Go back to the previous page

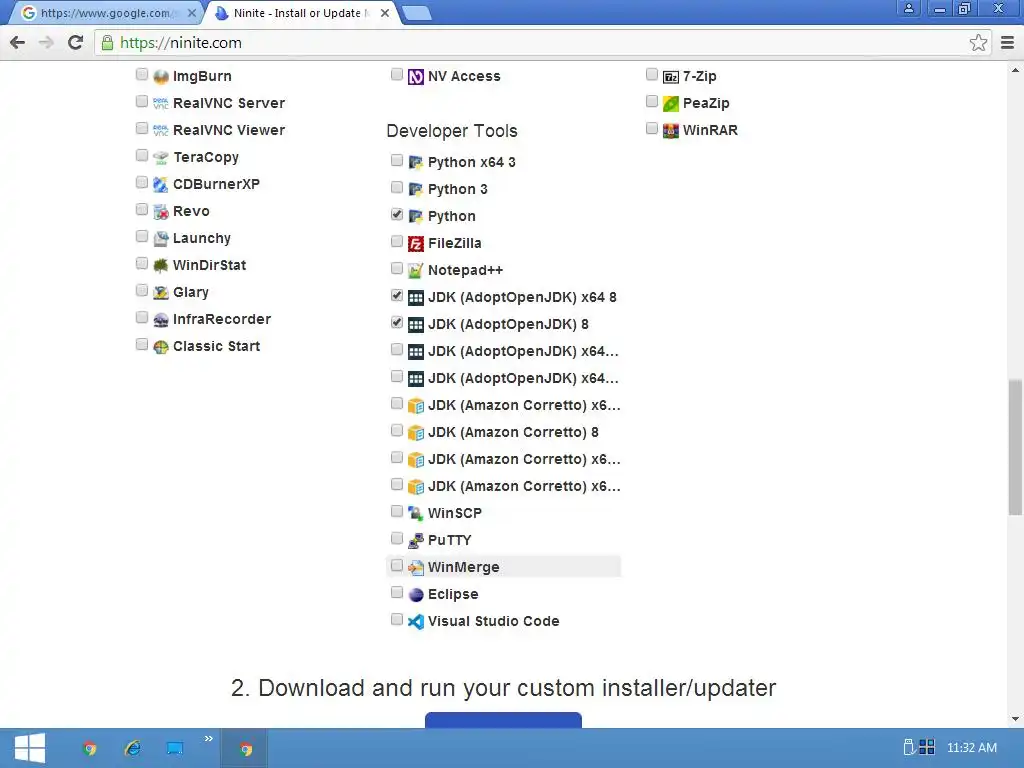[x=18, y=42]
